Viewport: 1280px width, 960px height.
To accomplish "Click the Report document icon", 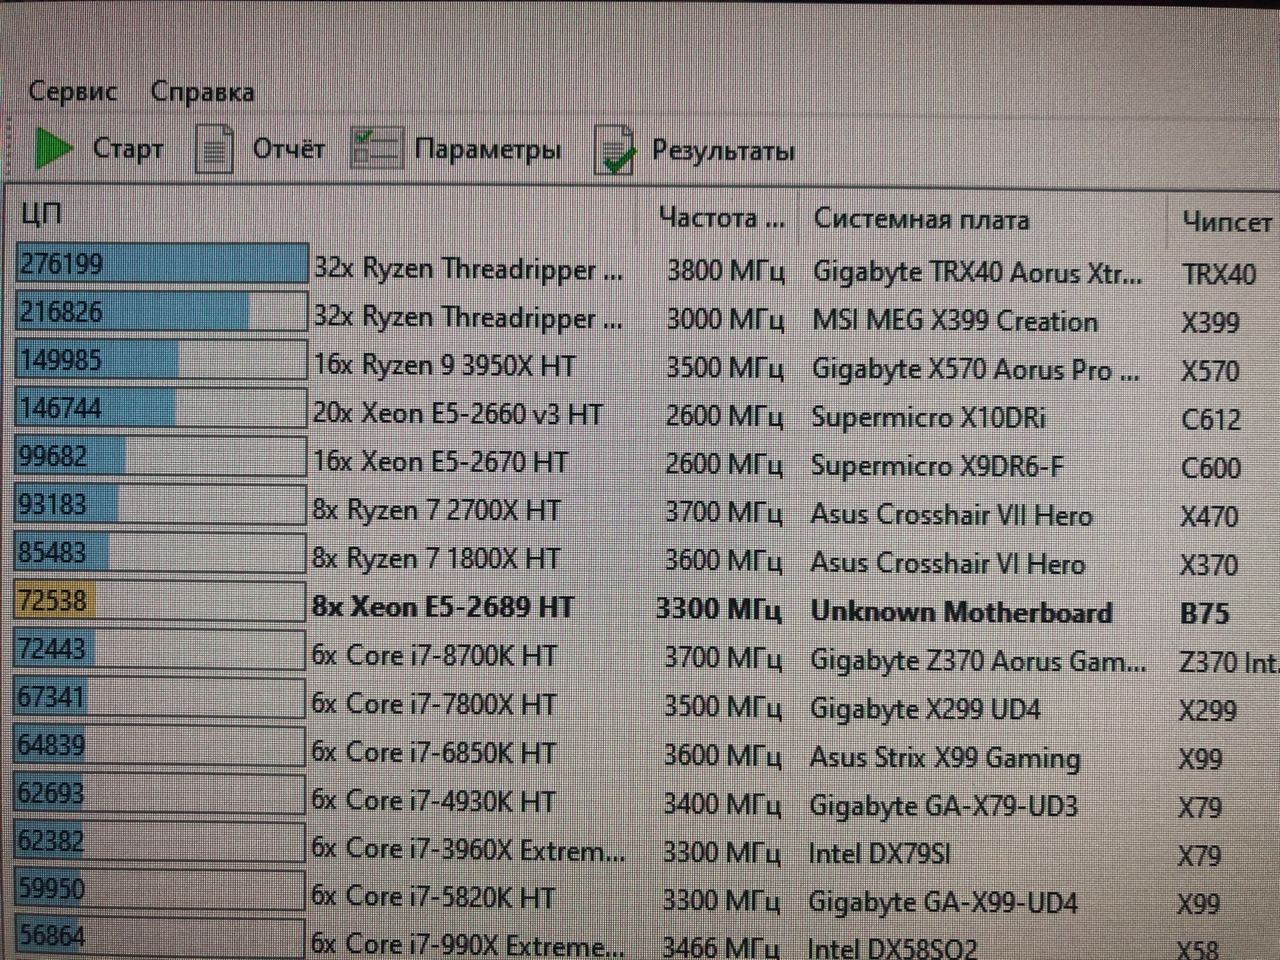I will point(213,149).
